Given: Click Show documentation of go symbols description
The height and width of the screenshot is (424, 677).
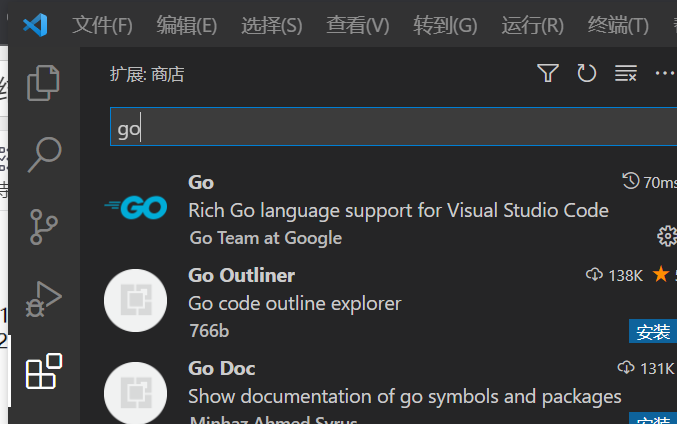Looking at the screenshot, I should coord(405,396).
